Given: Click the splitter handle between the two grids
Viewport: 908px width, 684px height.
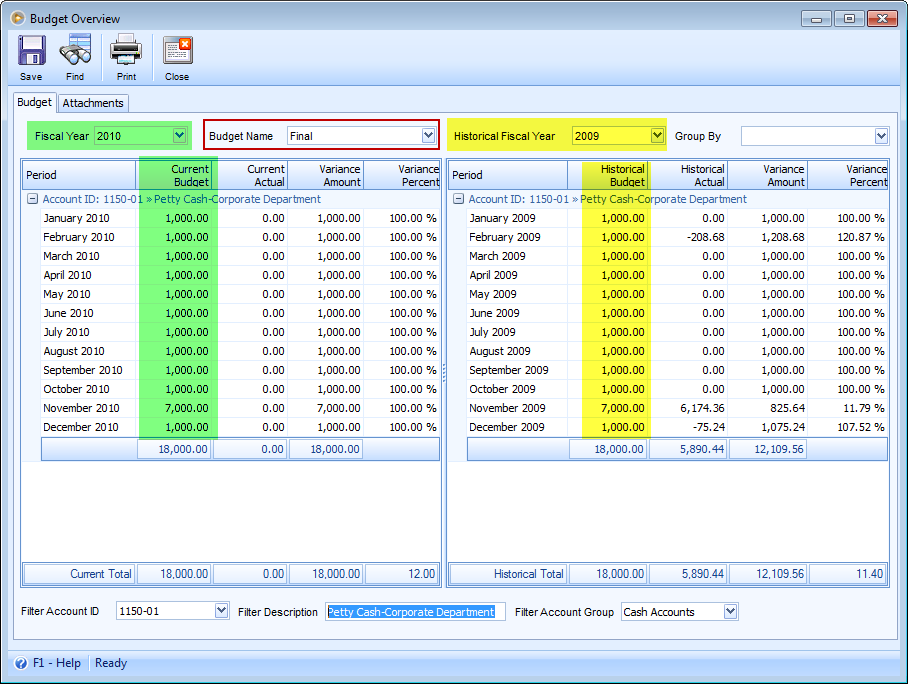Looking at the screenshot, I should pyautogui.click(x=444, y=372).
